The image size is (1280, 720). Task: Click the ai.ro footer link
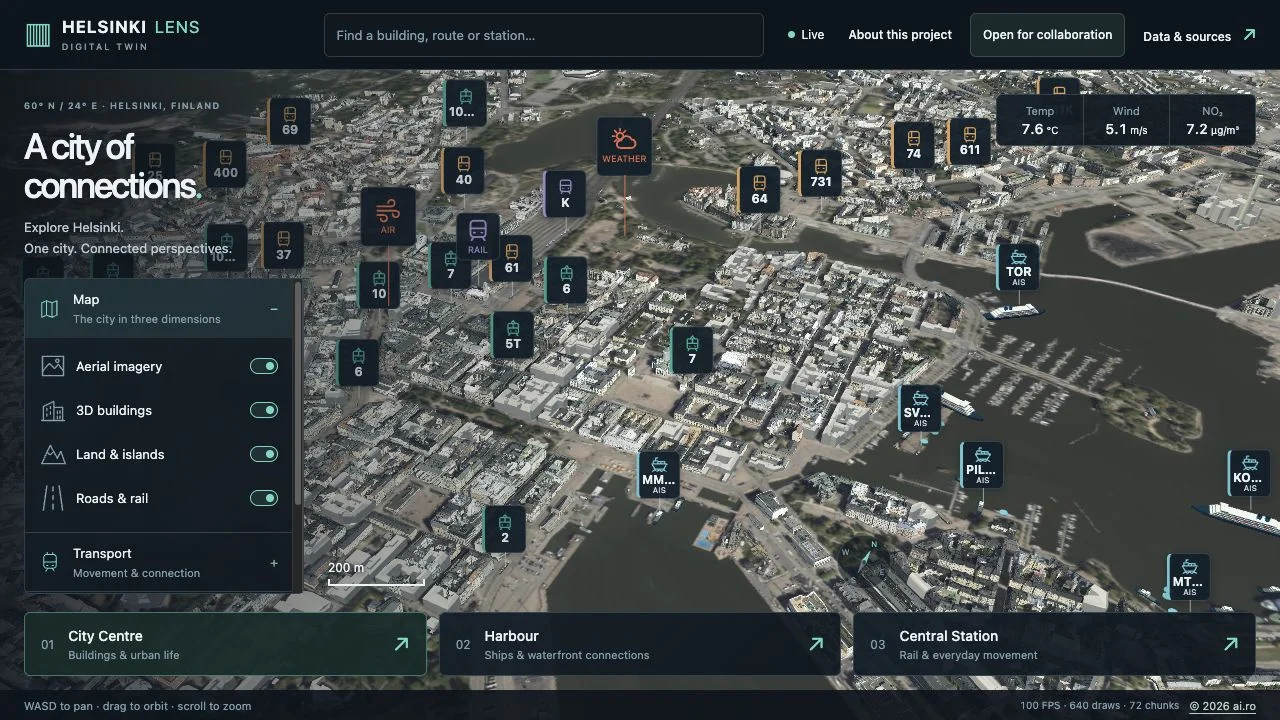1222,706
